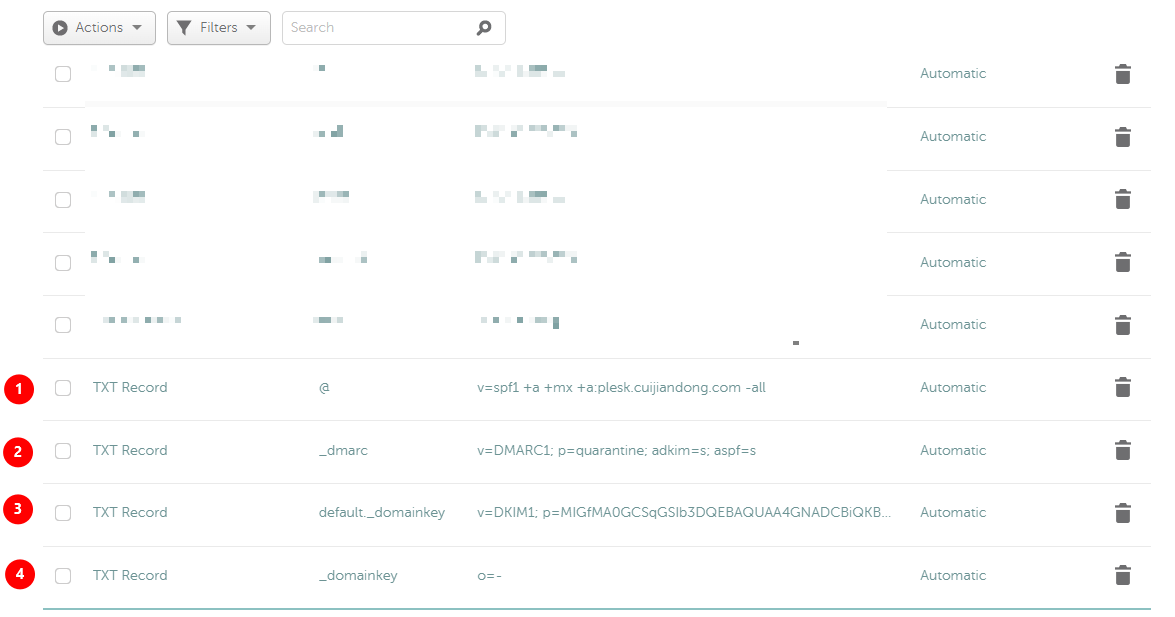Delete the _dmarc TXT record

point(1122,450)
